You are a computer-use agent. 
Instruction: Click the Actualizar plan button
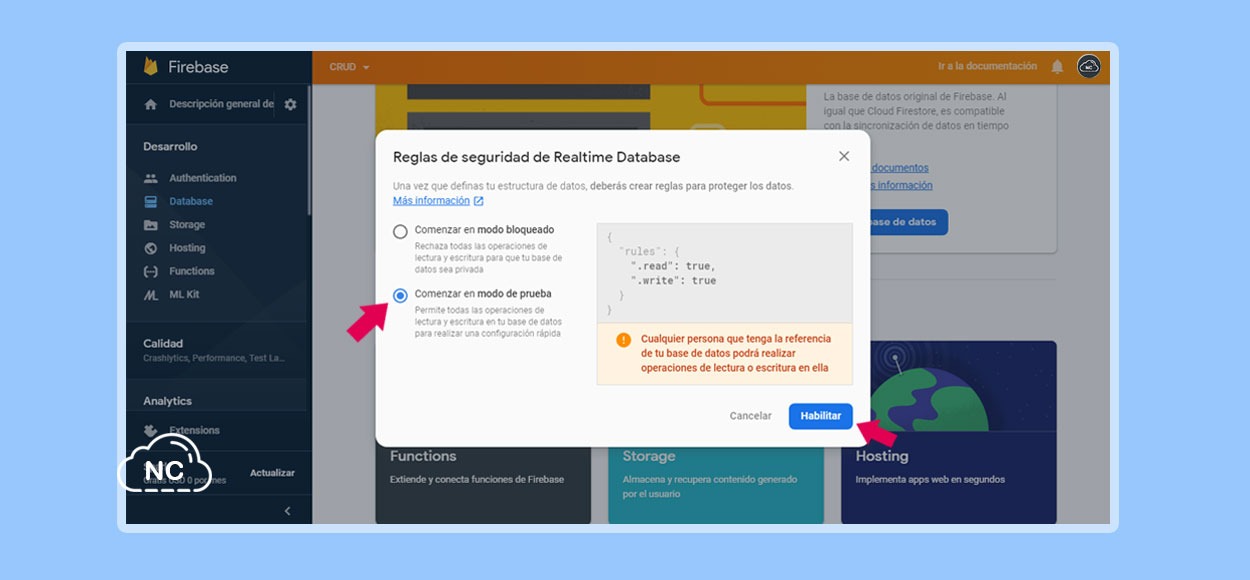pos(272,473)
